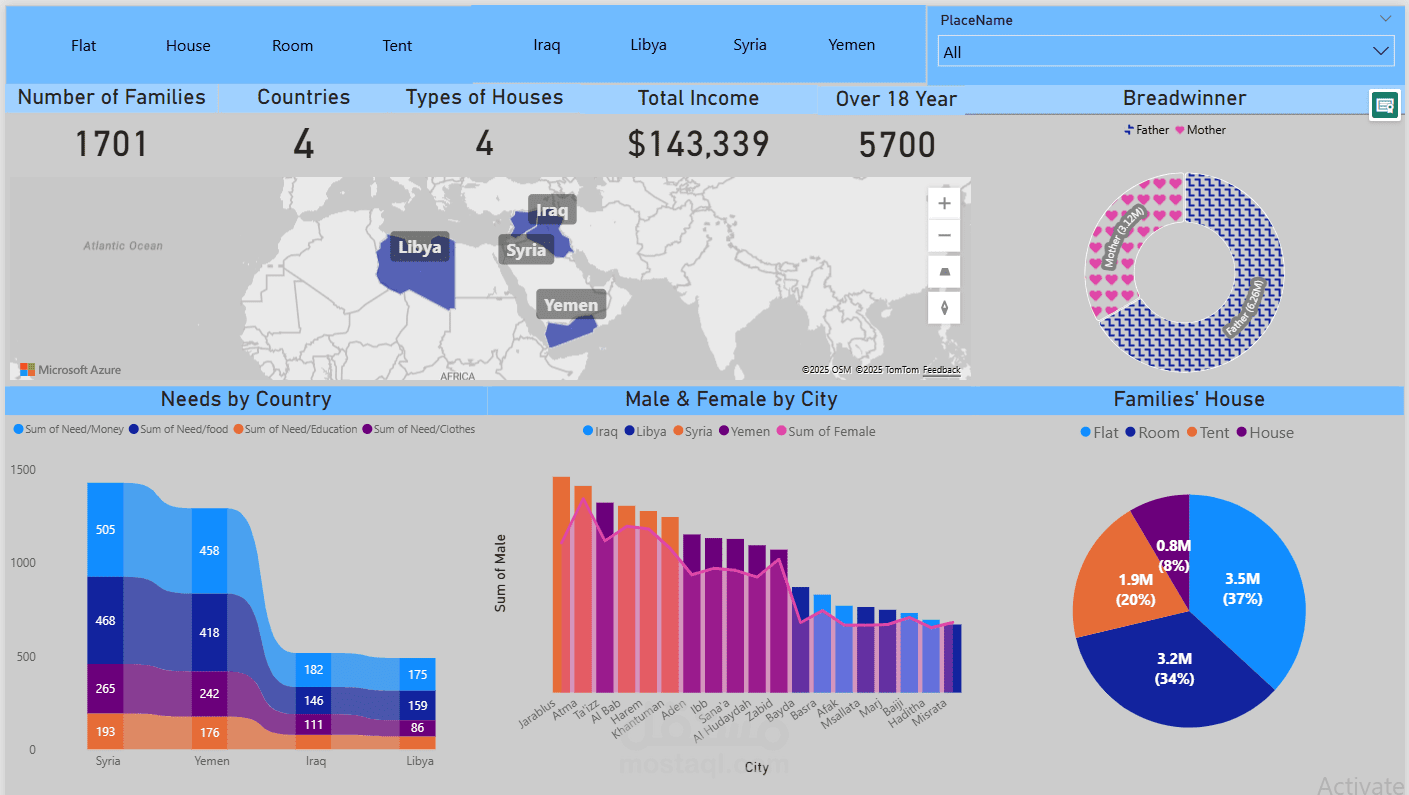Screen dimensions: 1409x795
Task: Toggle the Flat house type filter
Action: (x=84, y=46)
